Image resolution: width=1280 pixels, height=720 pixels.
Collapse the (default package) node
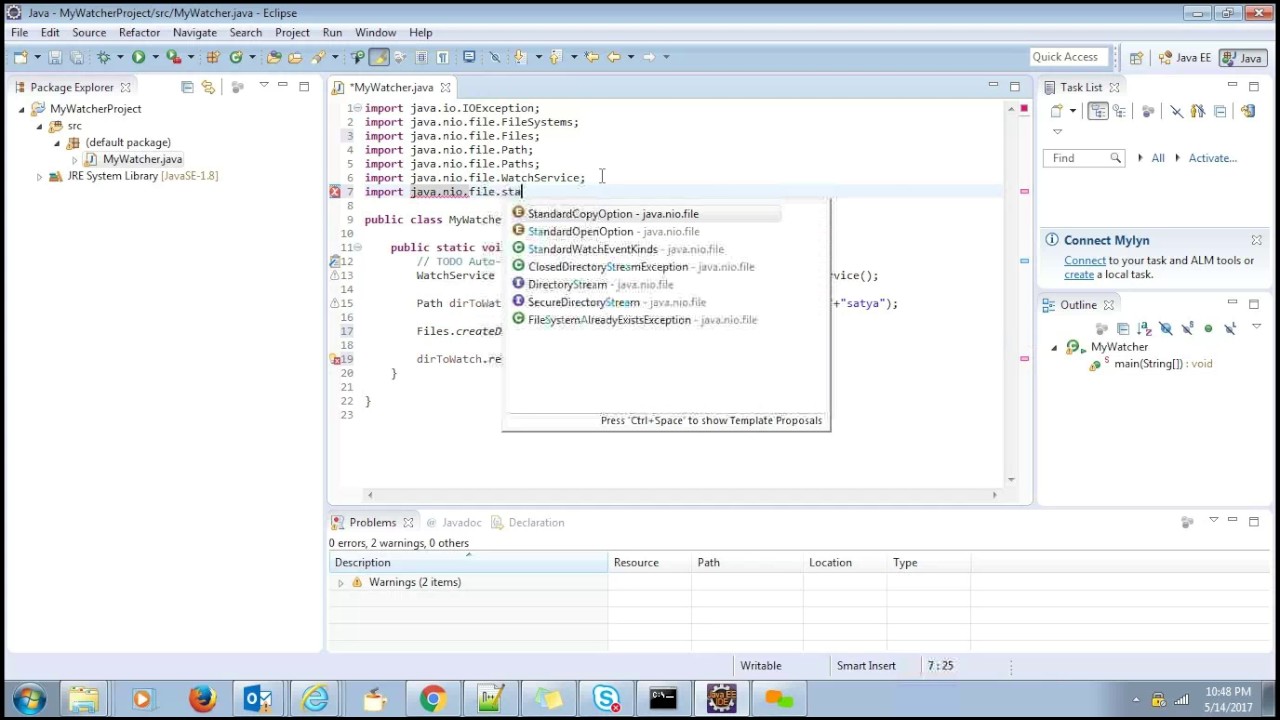(57, 143)
